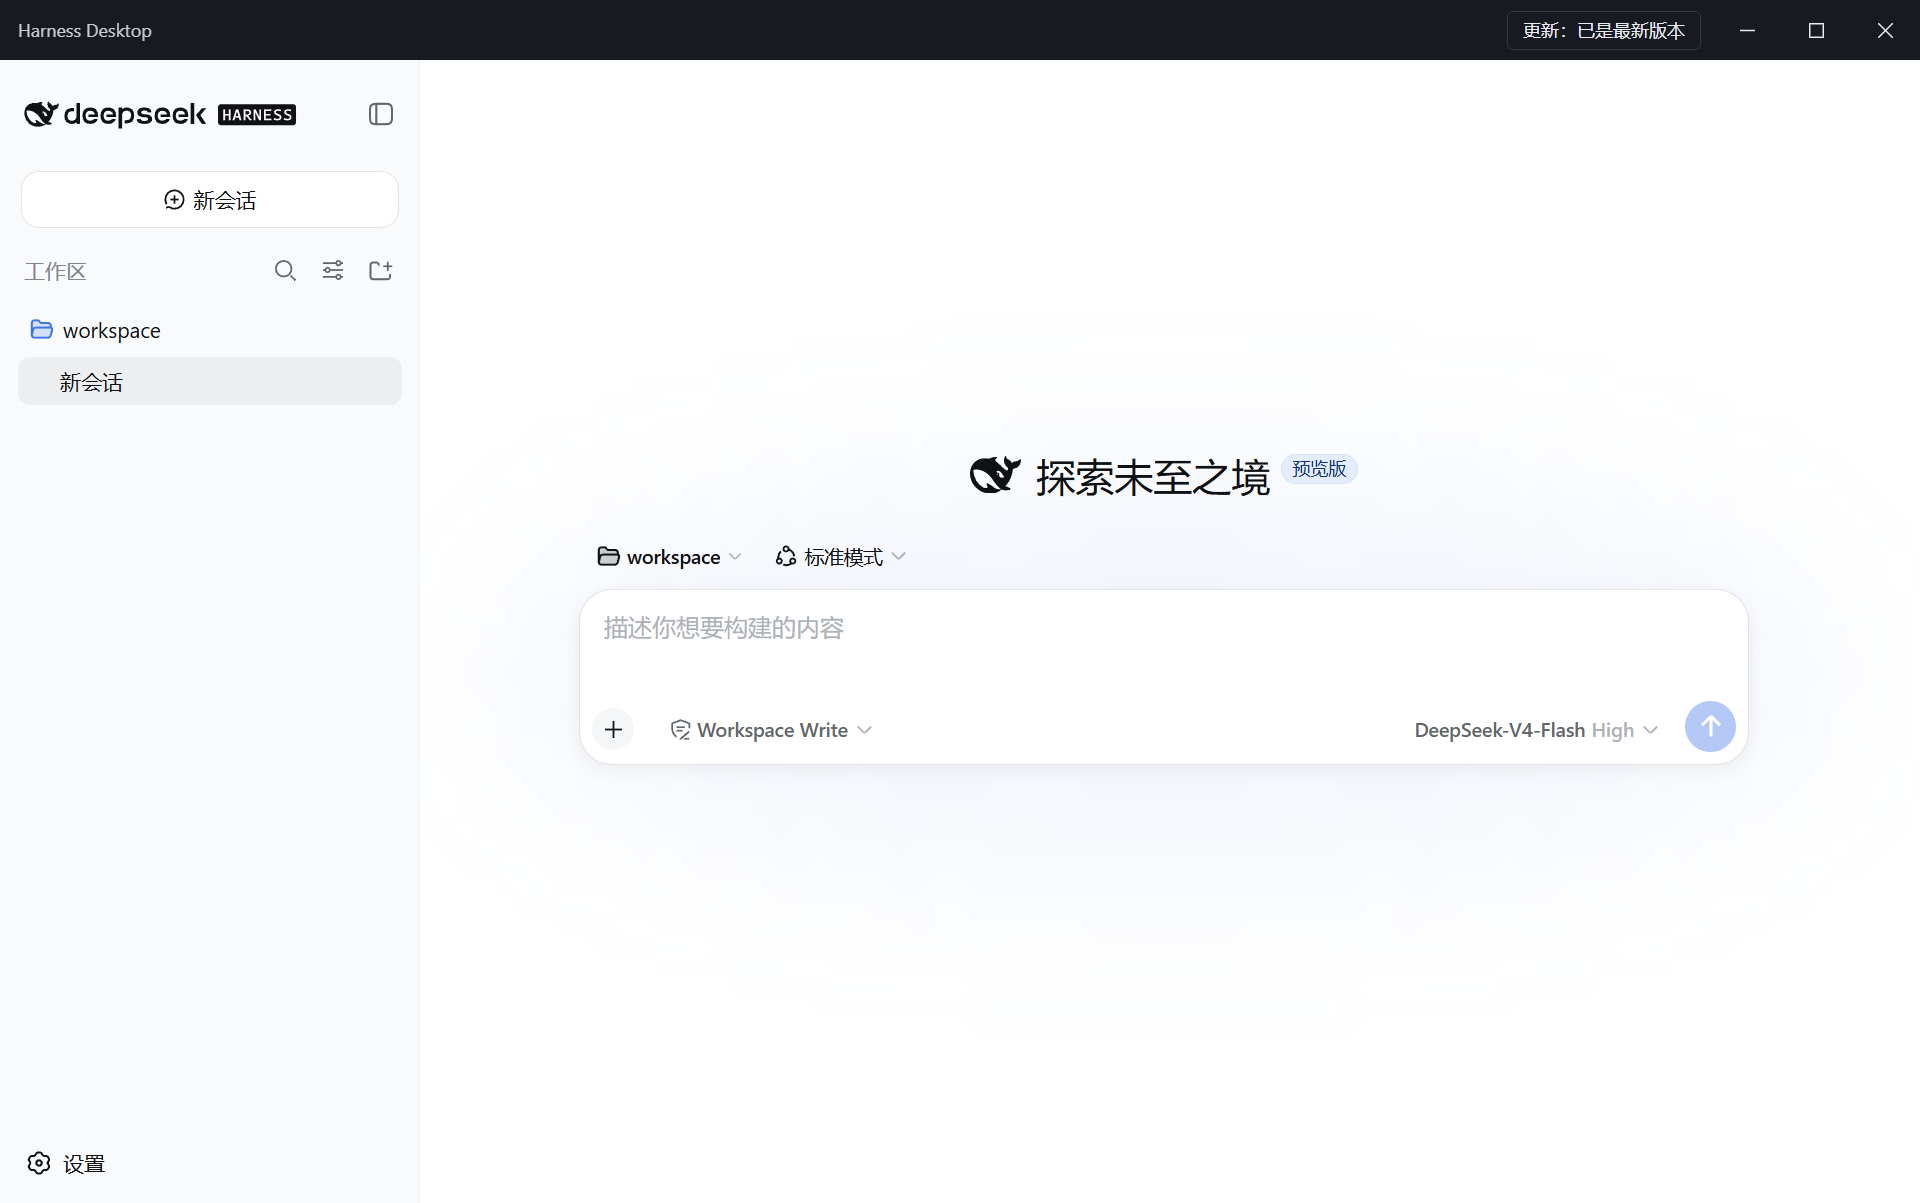Choose model from DeepSeek-V4-Flash High dropdown
The height and width of the screenshot is (1203, 1920).
point(1536,730)
